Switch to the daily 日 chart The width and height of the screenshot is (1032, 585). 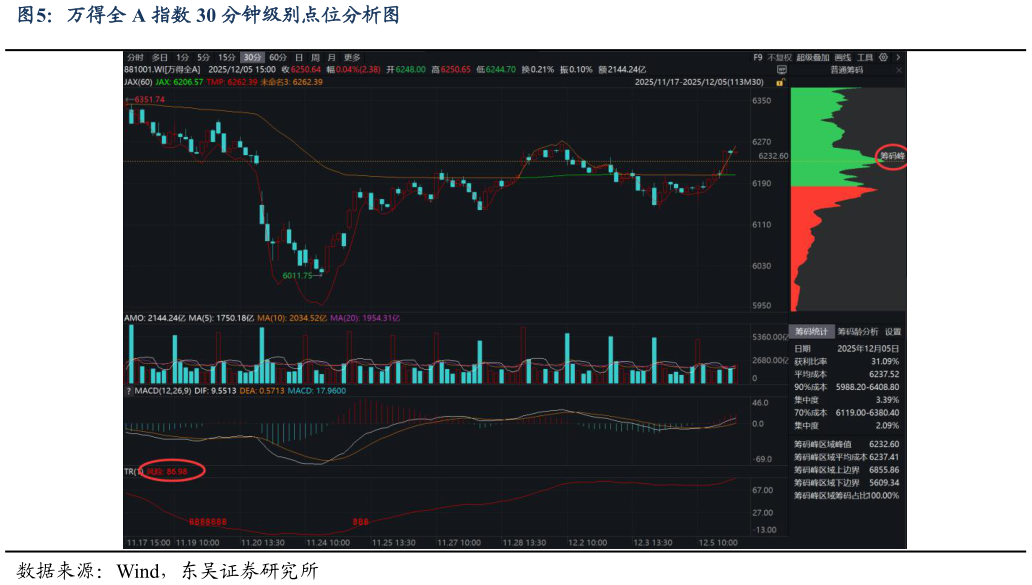coord(299,57)
